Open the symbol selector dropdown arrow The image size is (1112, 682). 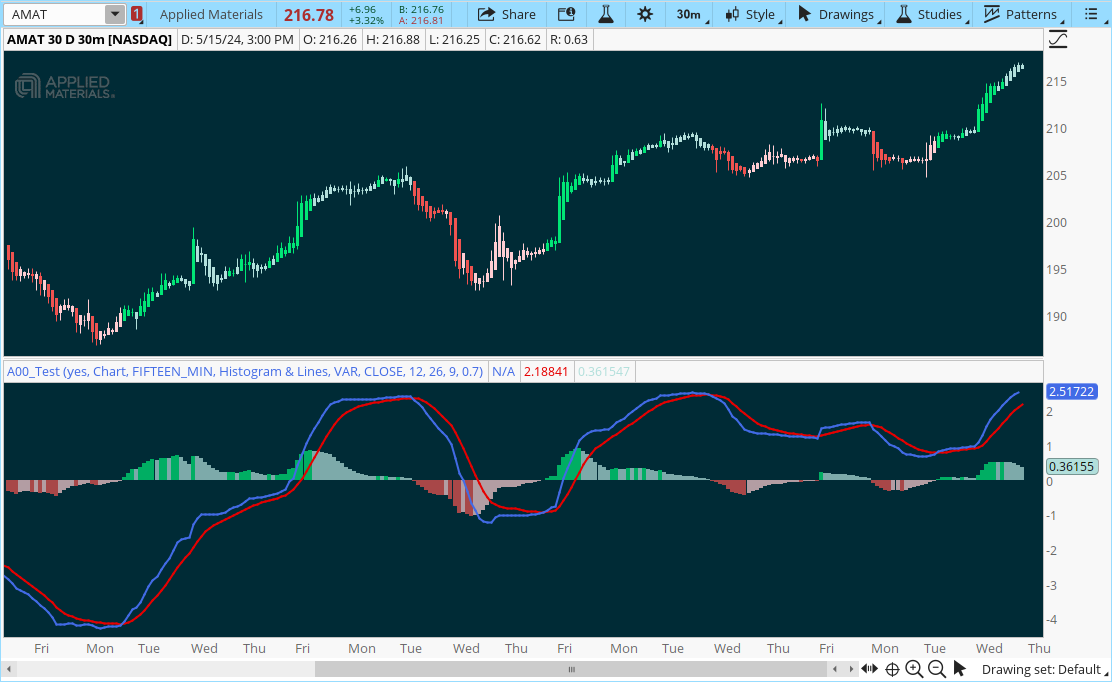[115, 14]
